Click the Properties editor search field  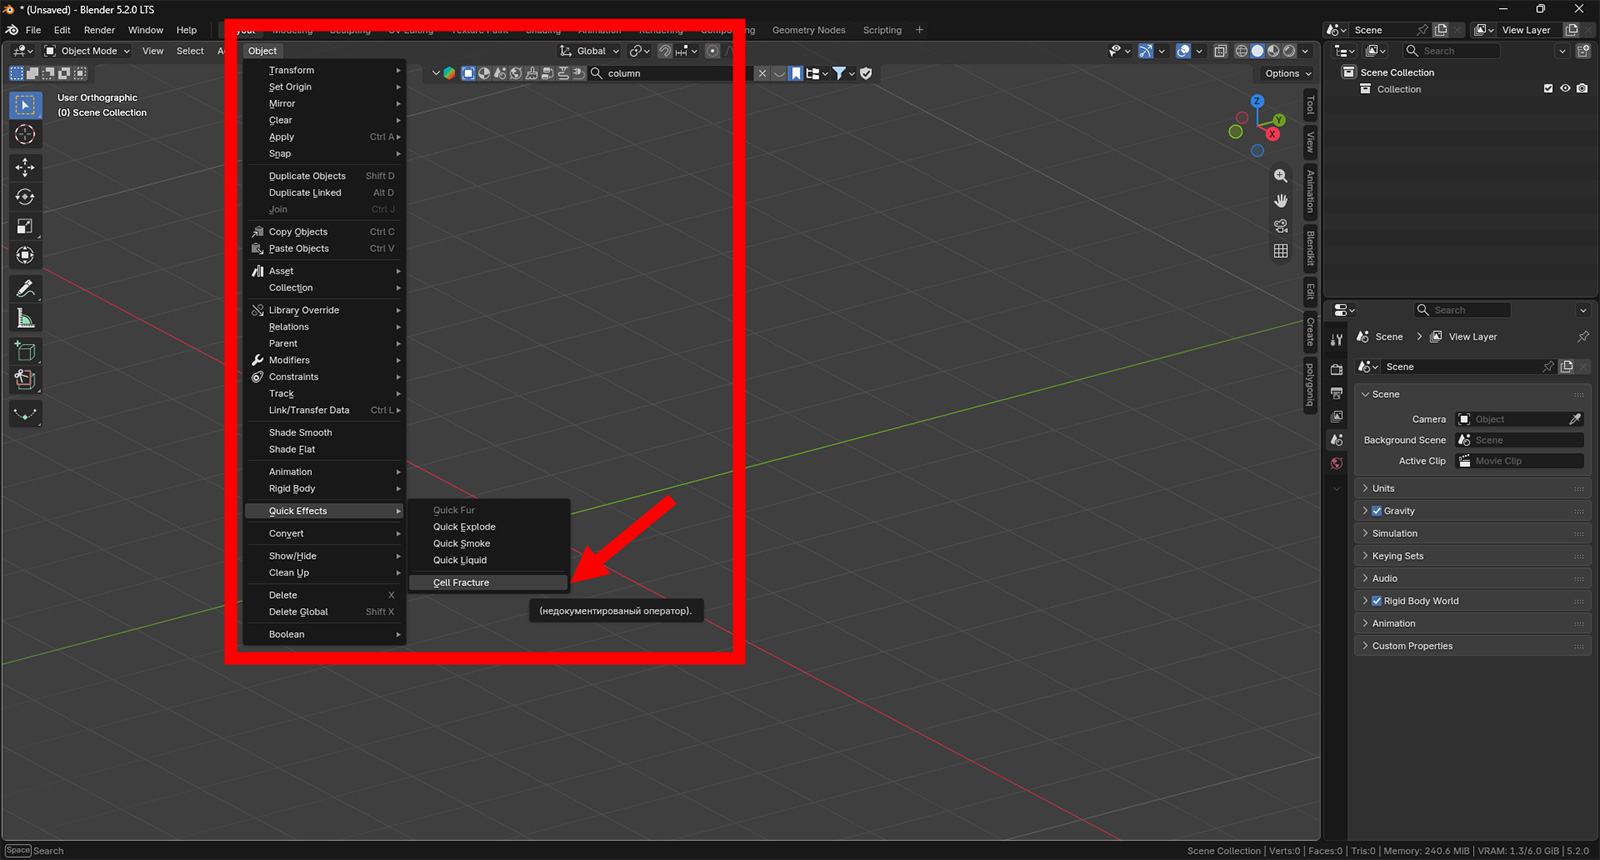click(1462, 310)
